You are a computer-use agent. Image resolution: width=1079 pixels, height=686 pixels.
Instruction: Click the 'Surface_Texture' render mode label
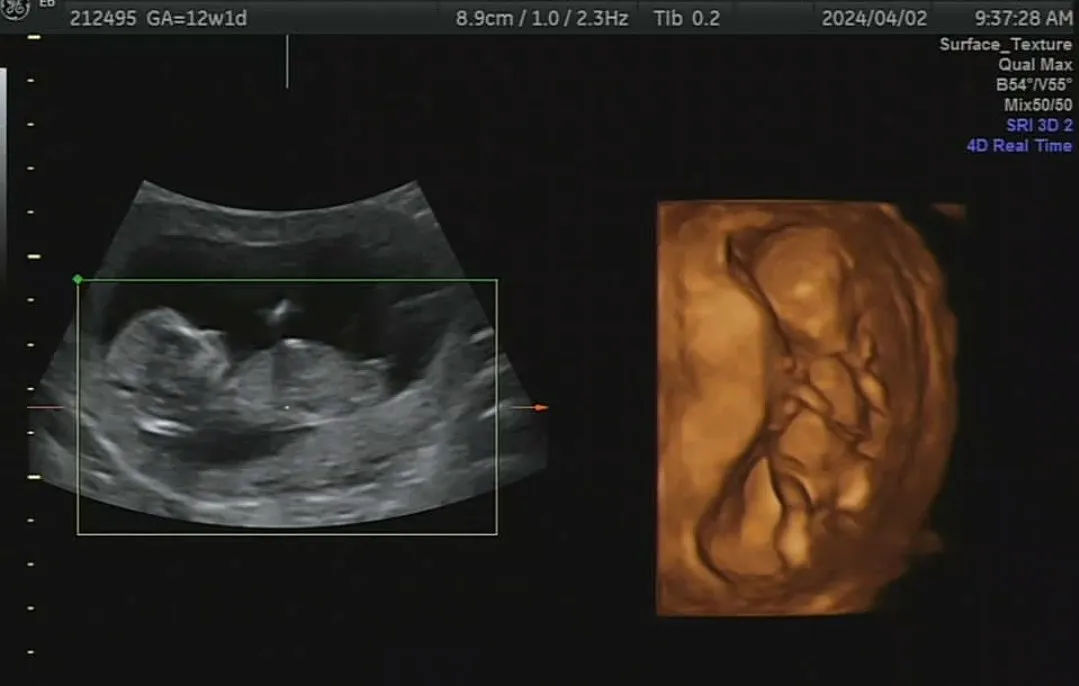[1005, 45]
